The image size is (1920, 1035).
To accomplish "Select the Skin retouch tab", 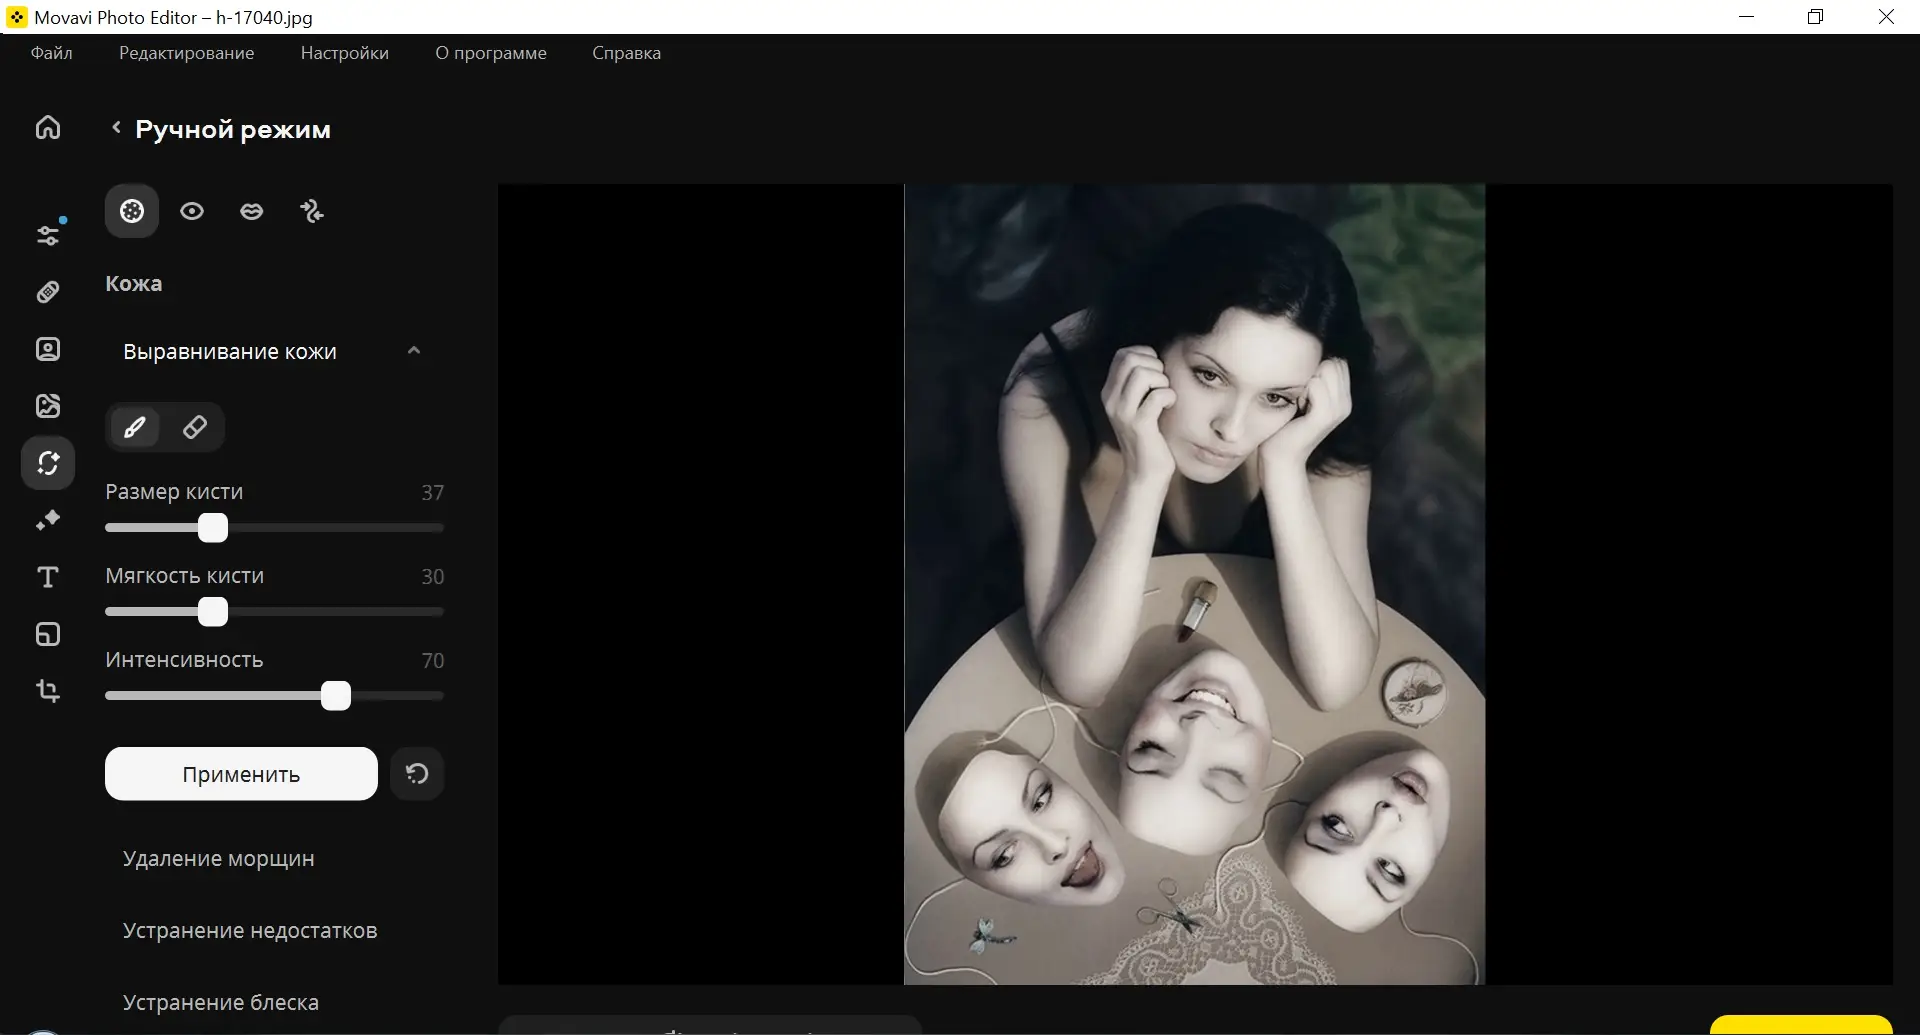I will tap(132, 211).
